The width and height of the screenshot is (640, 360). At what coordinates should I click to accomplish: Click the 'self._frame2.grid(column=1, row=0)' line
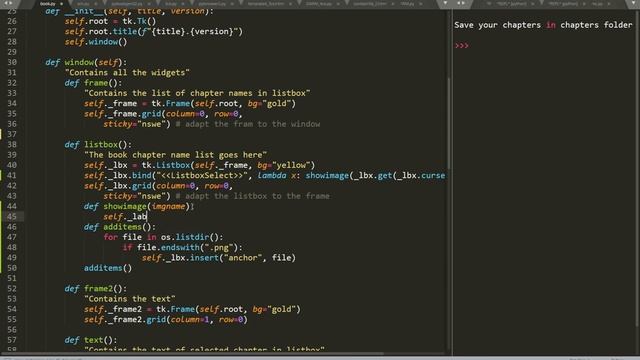pos(166,319)
